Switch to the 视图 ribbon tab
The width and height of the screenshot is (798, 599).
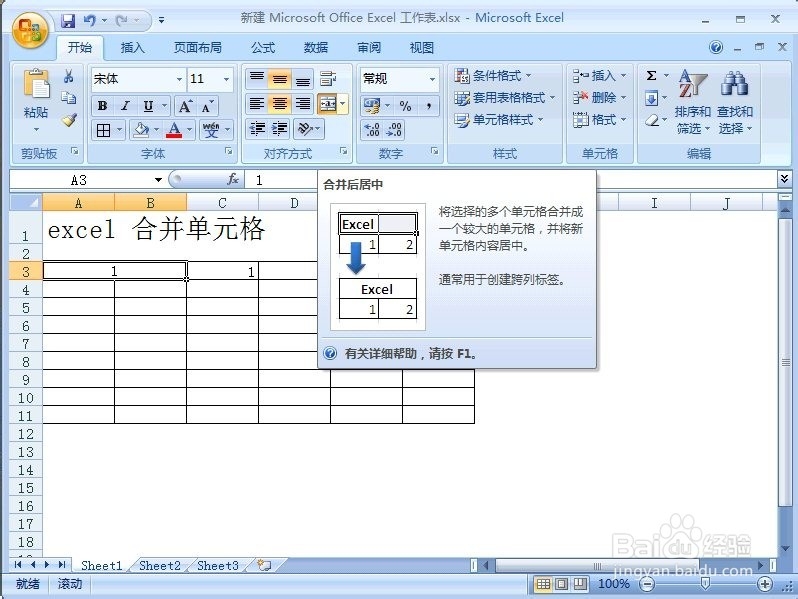[x=422, y=48]
